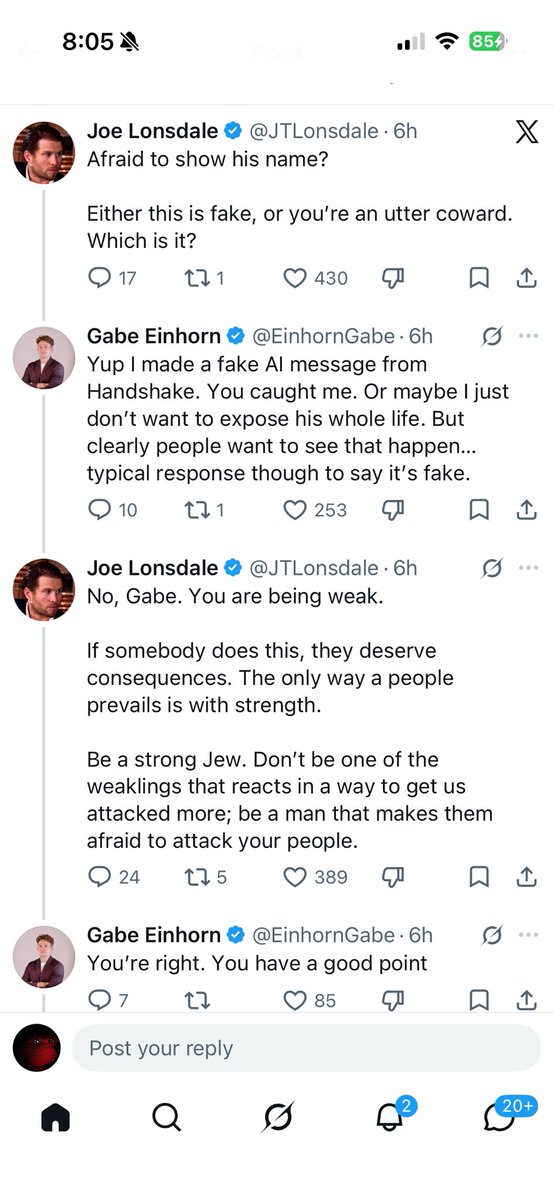Open Notifications bell with 2 badge
The height and width of the screenshot is (1200, 554).
[389, 1116]
